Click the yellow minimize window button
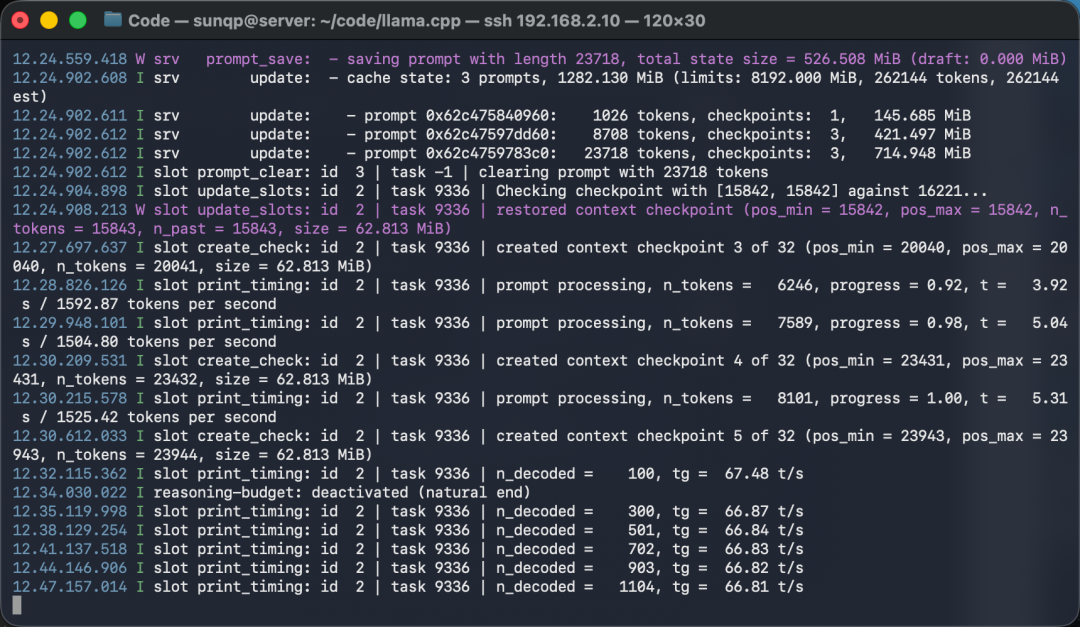The height and width of the screenshot is (627, 1080). [49, 21]
